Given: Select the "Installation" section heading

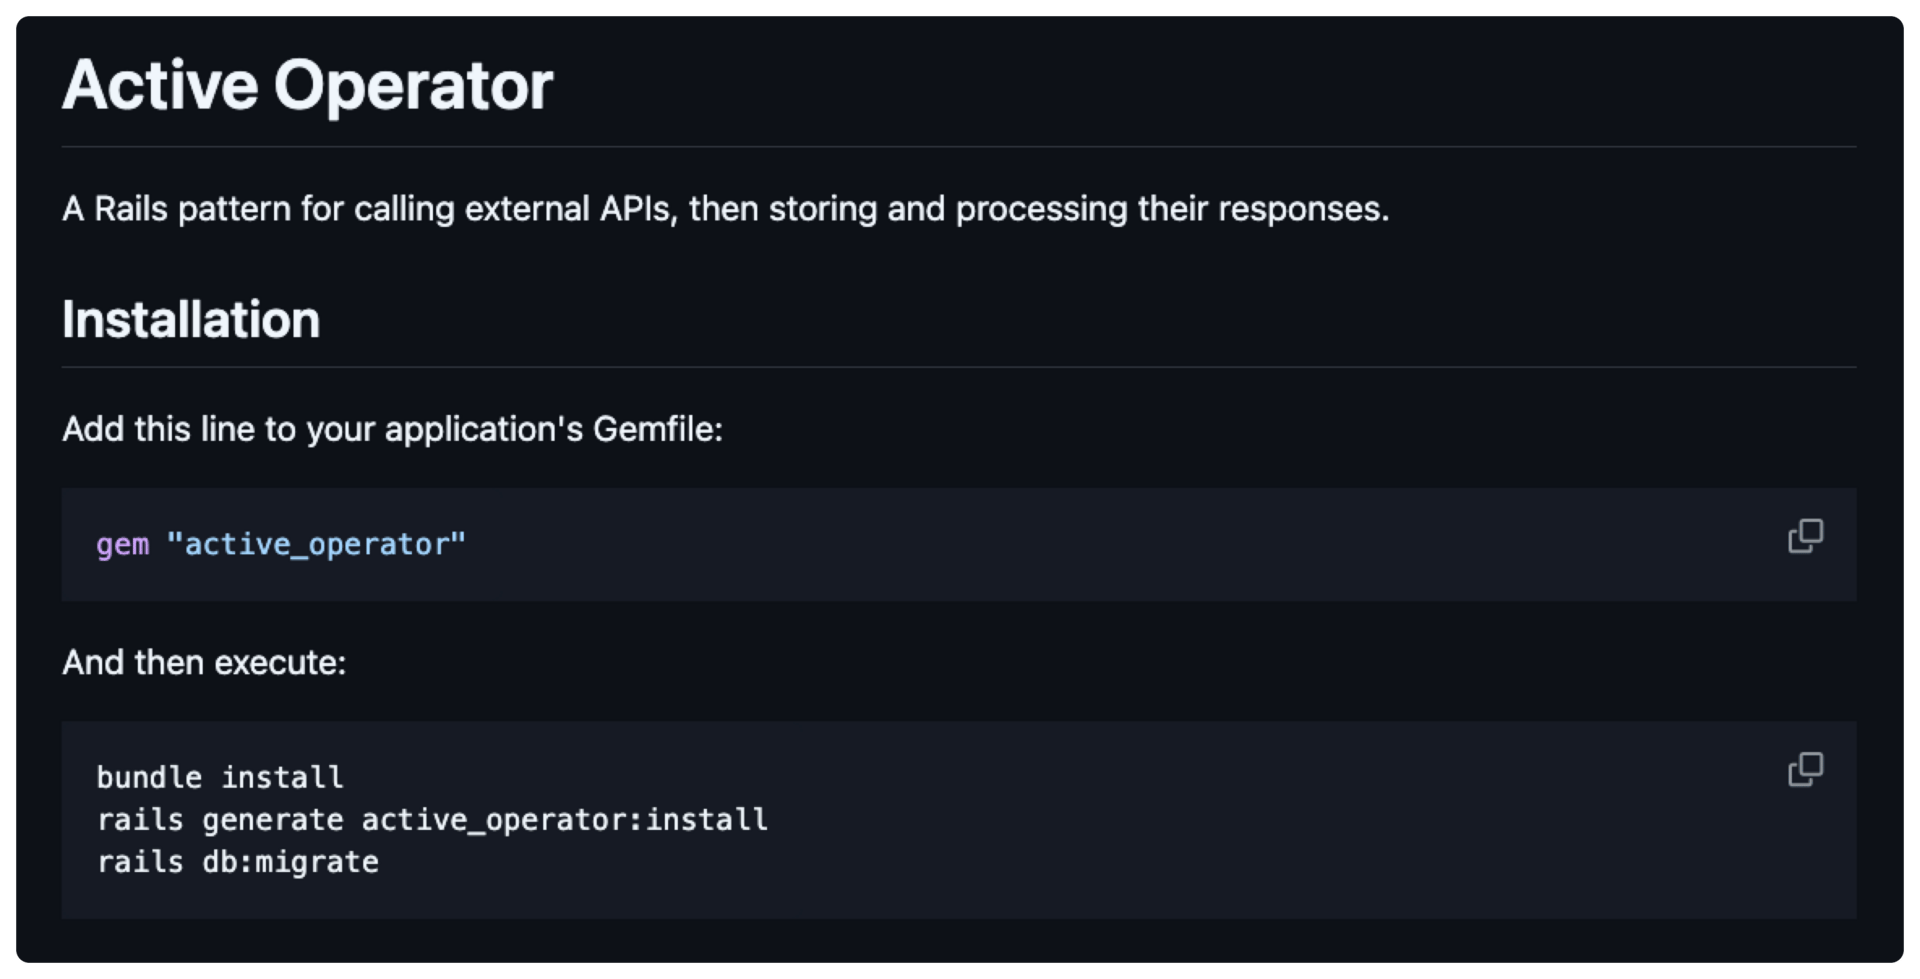Looking at the screenshot, I should click(191, 320).
